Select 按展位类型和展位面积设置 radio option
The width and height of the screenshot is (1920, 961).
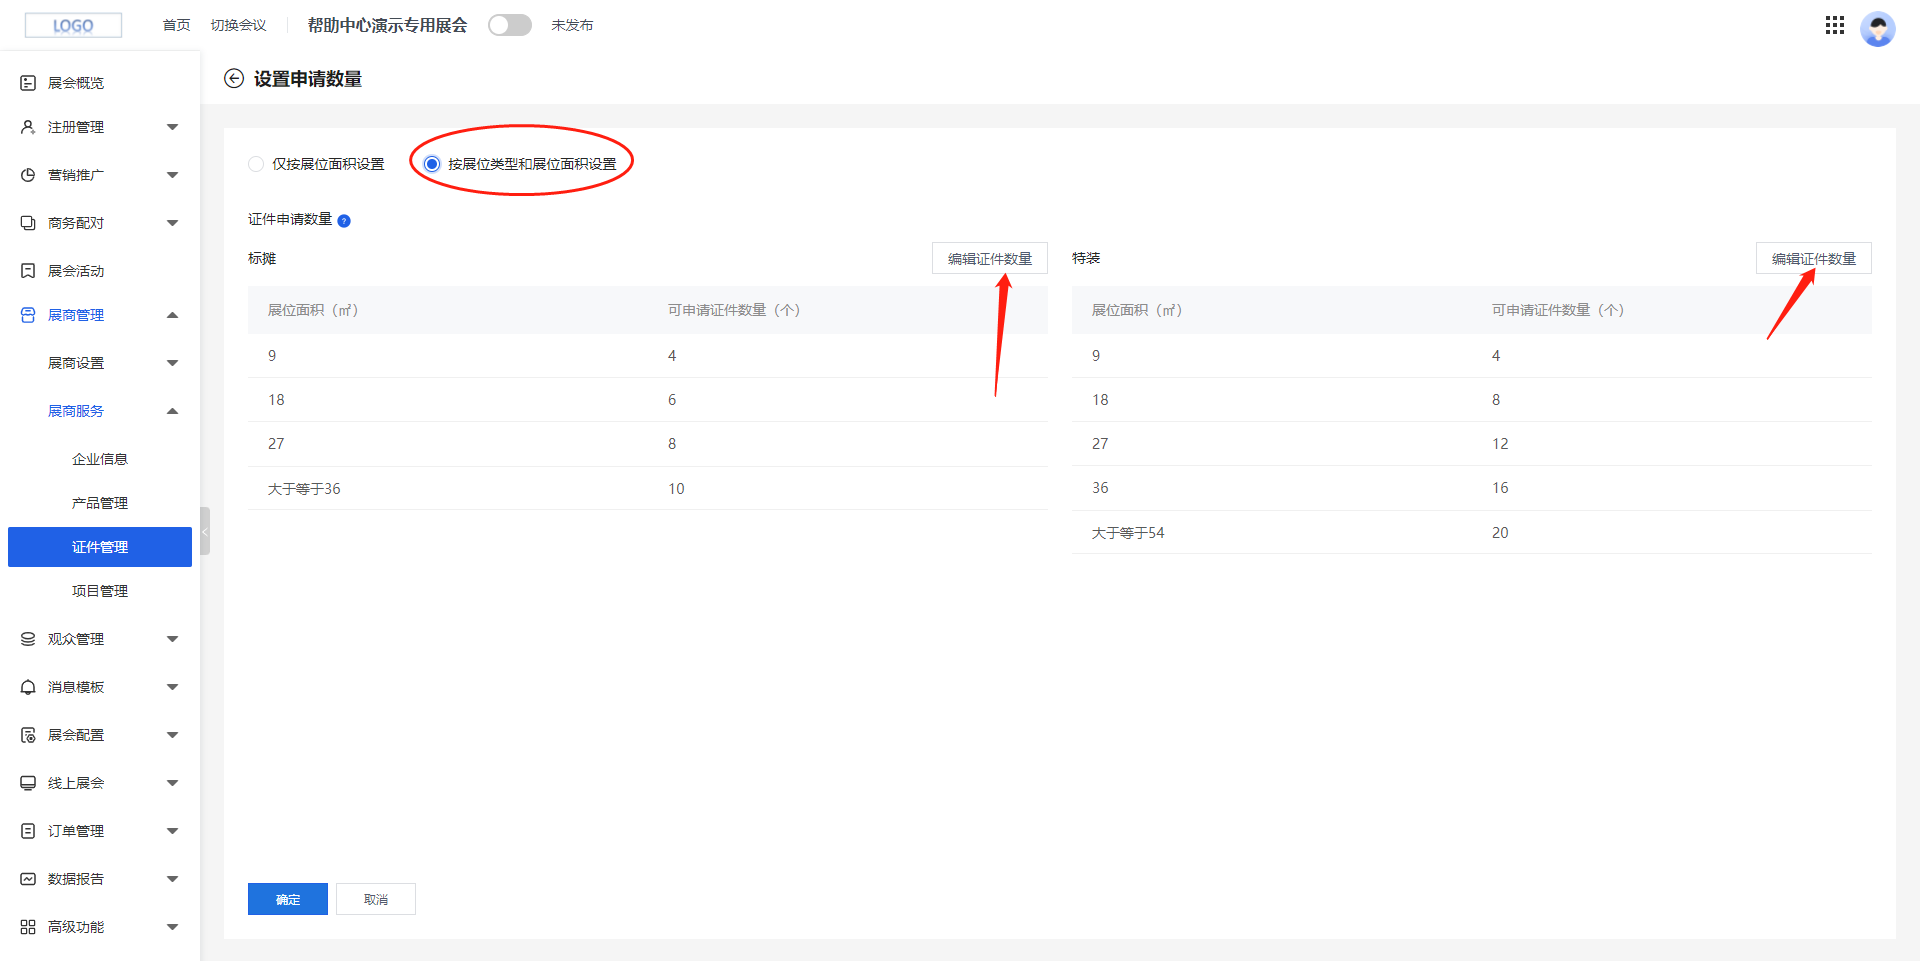click(432, 164)
